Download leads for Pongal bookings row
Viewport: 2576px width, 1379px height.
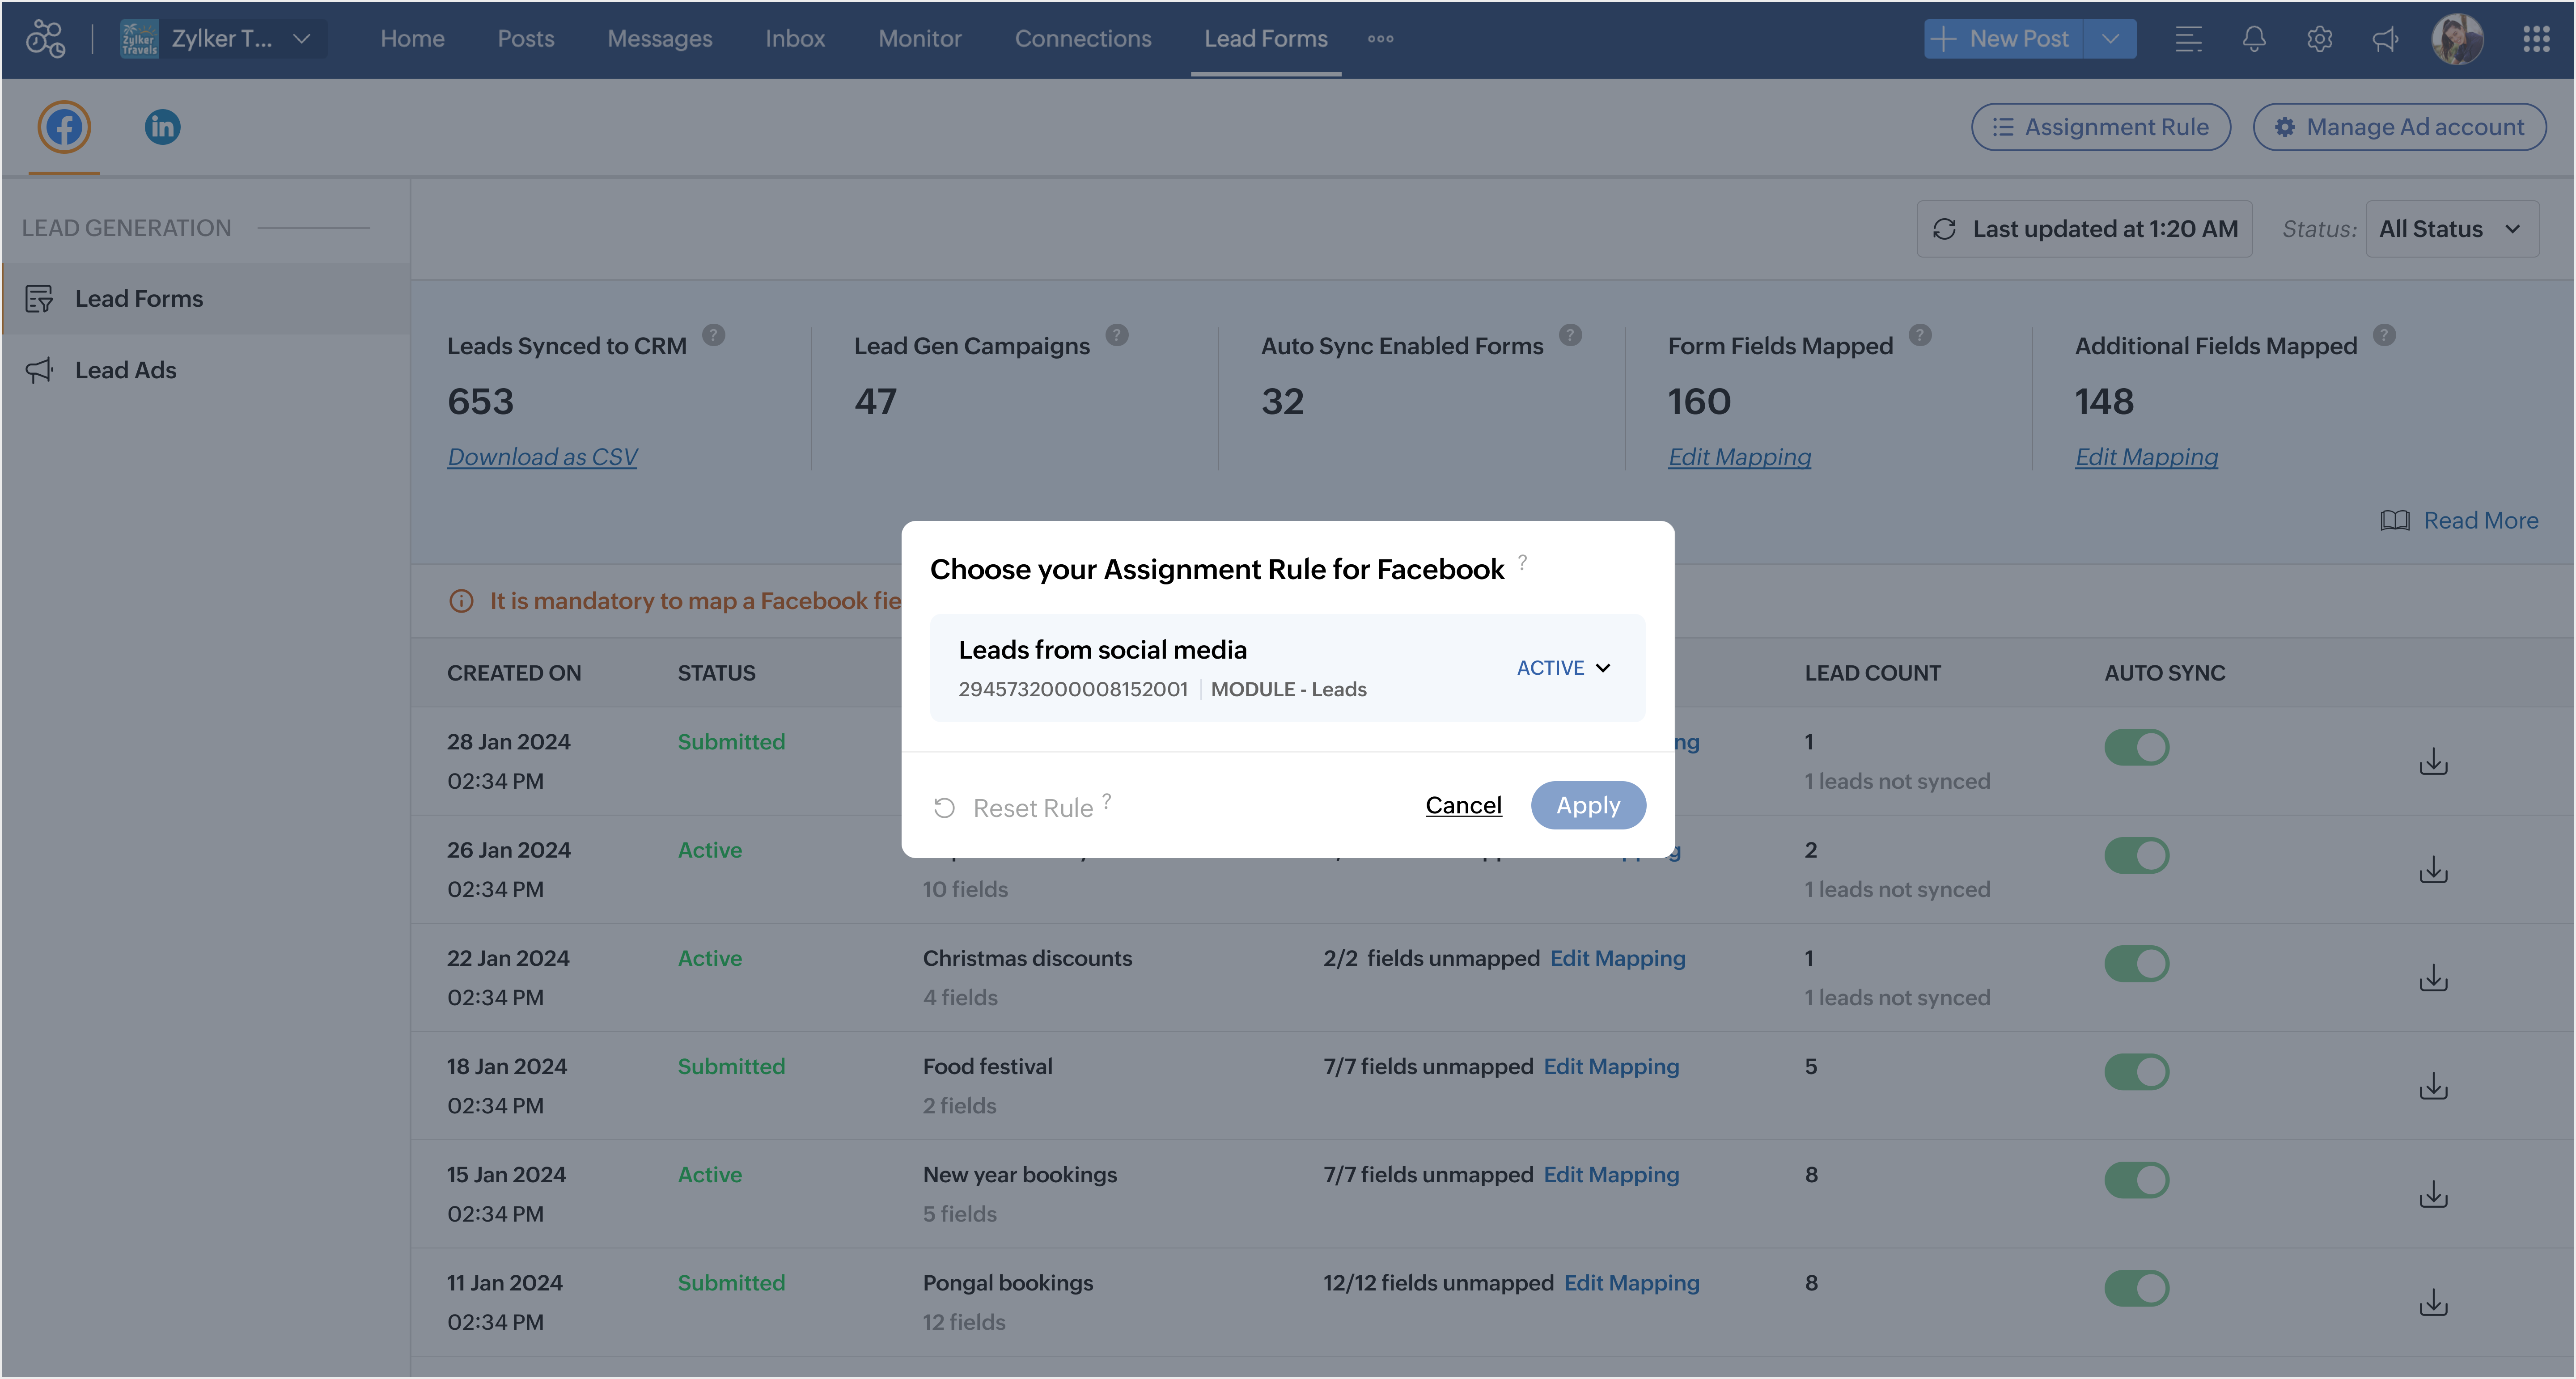click(2433, 1302)
